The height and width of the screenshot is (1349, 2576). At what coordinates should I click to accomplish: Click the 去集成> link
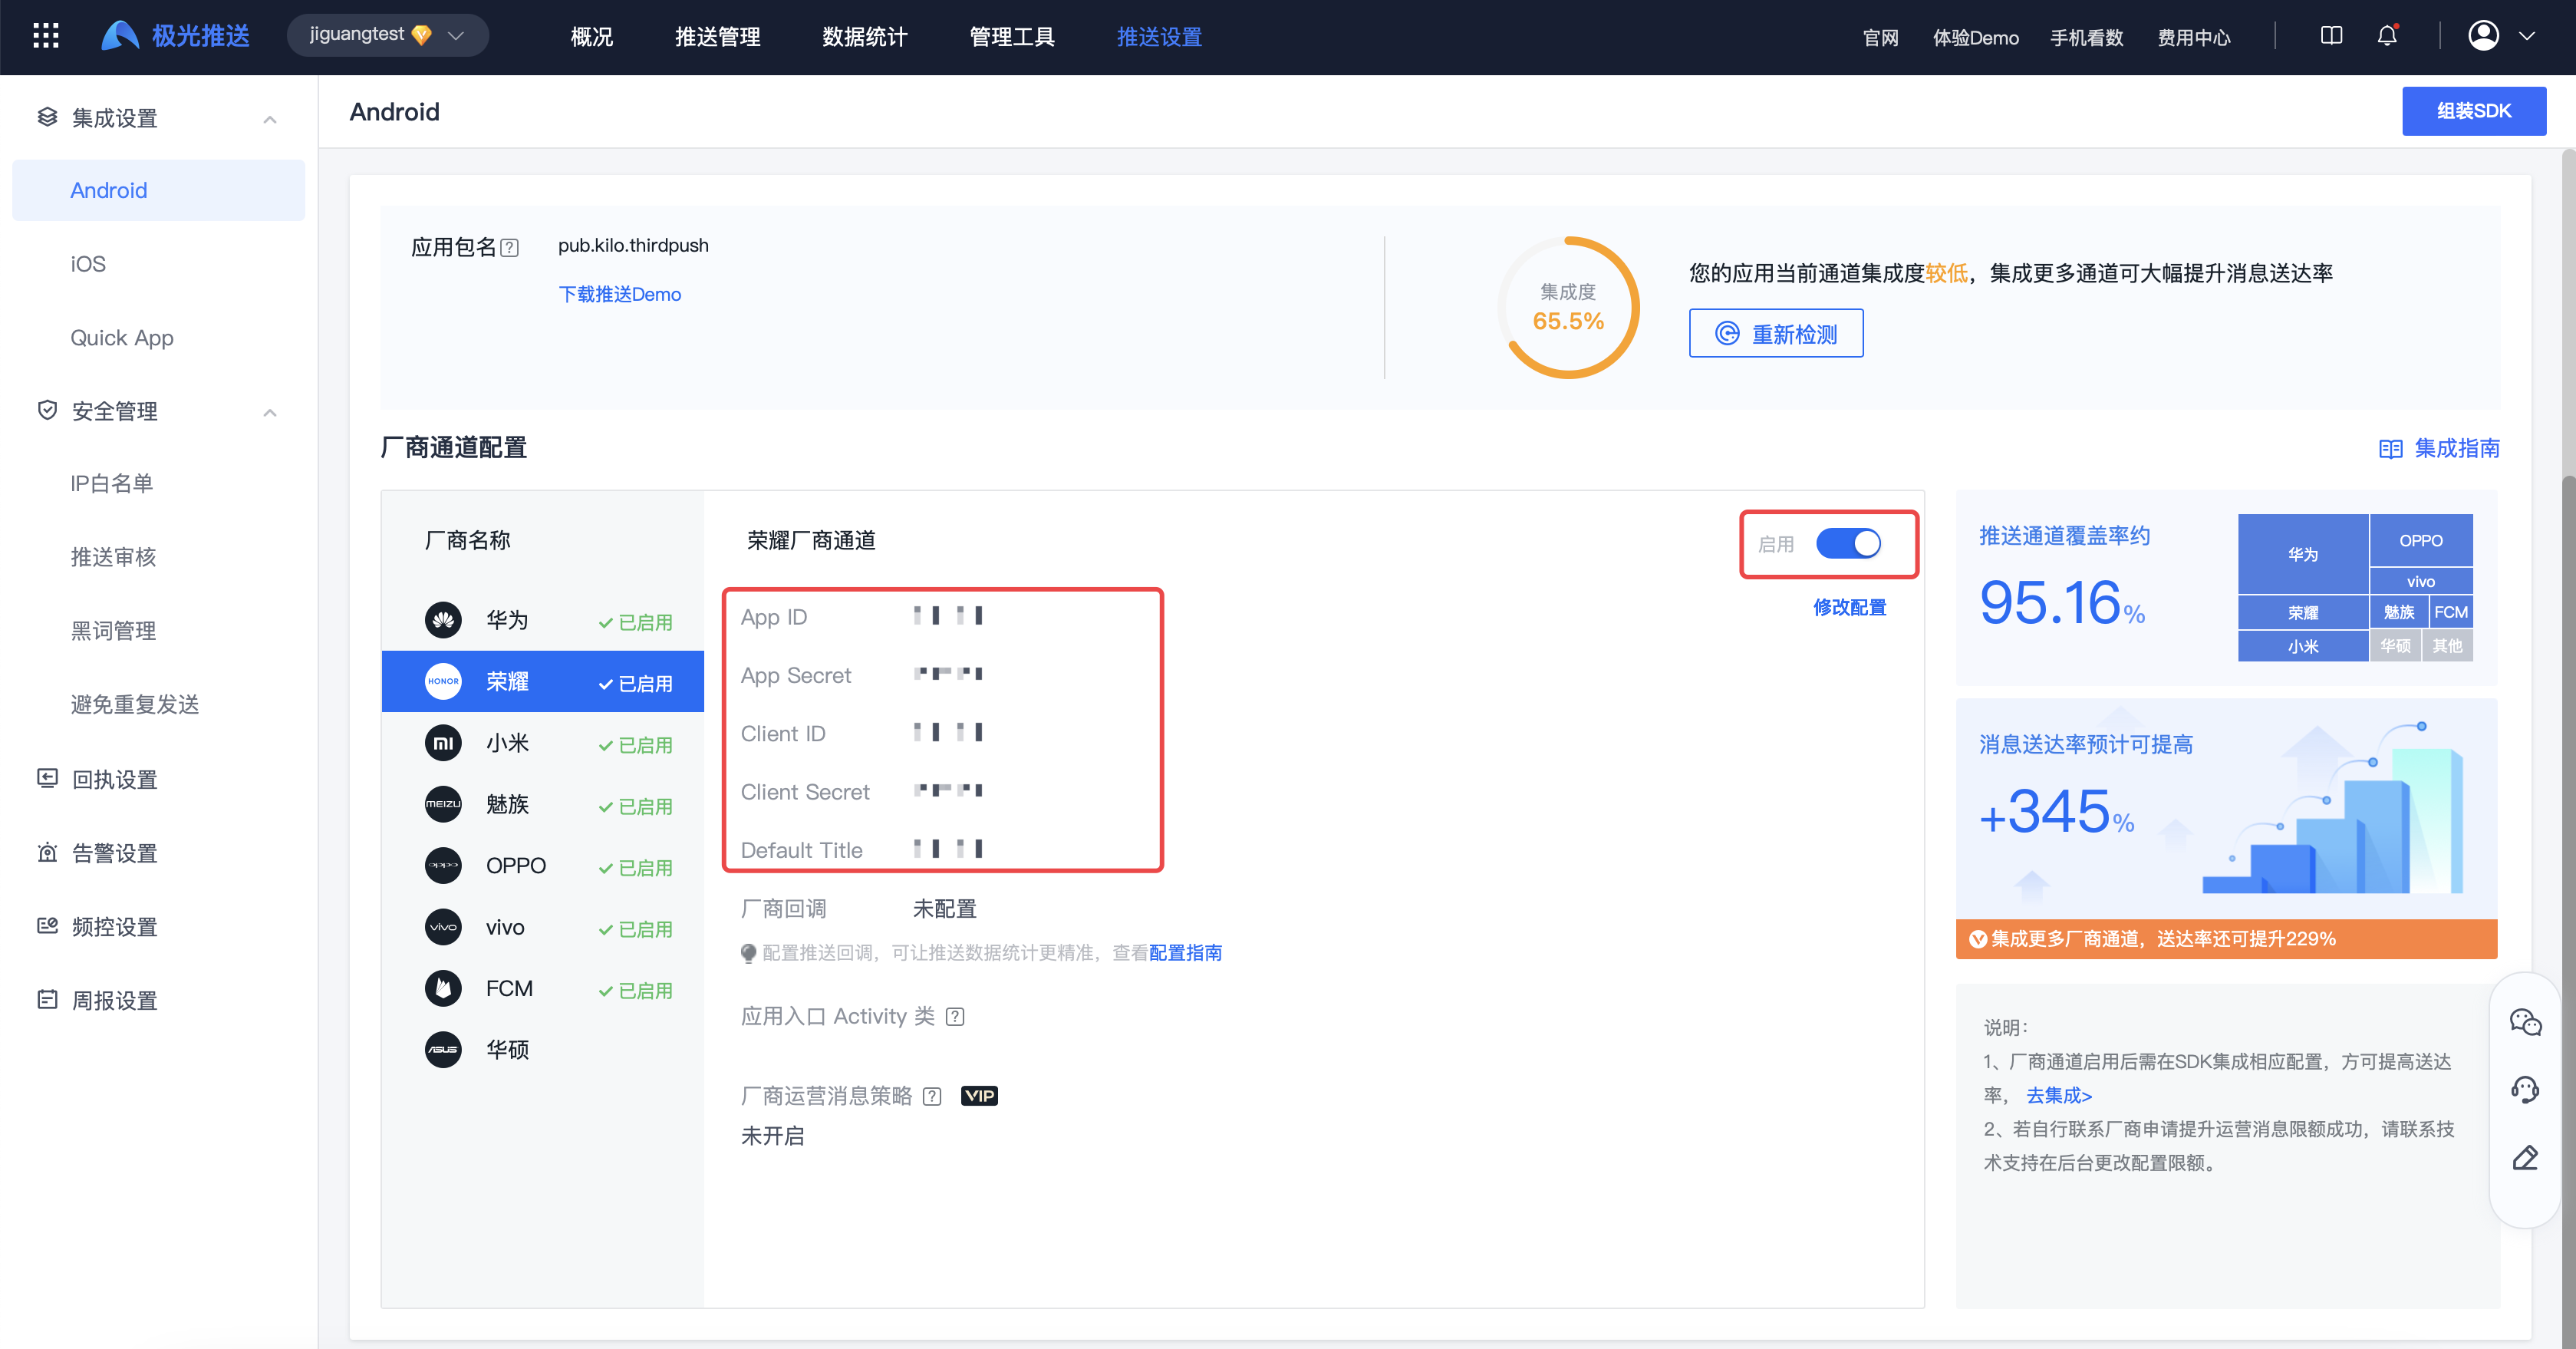2059,1095
